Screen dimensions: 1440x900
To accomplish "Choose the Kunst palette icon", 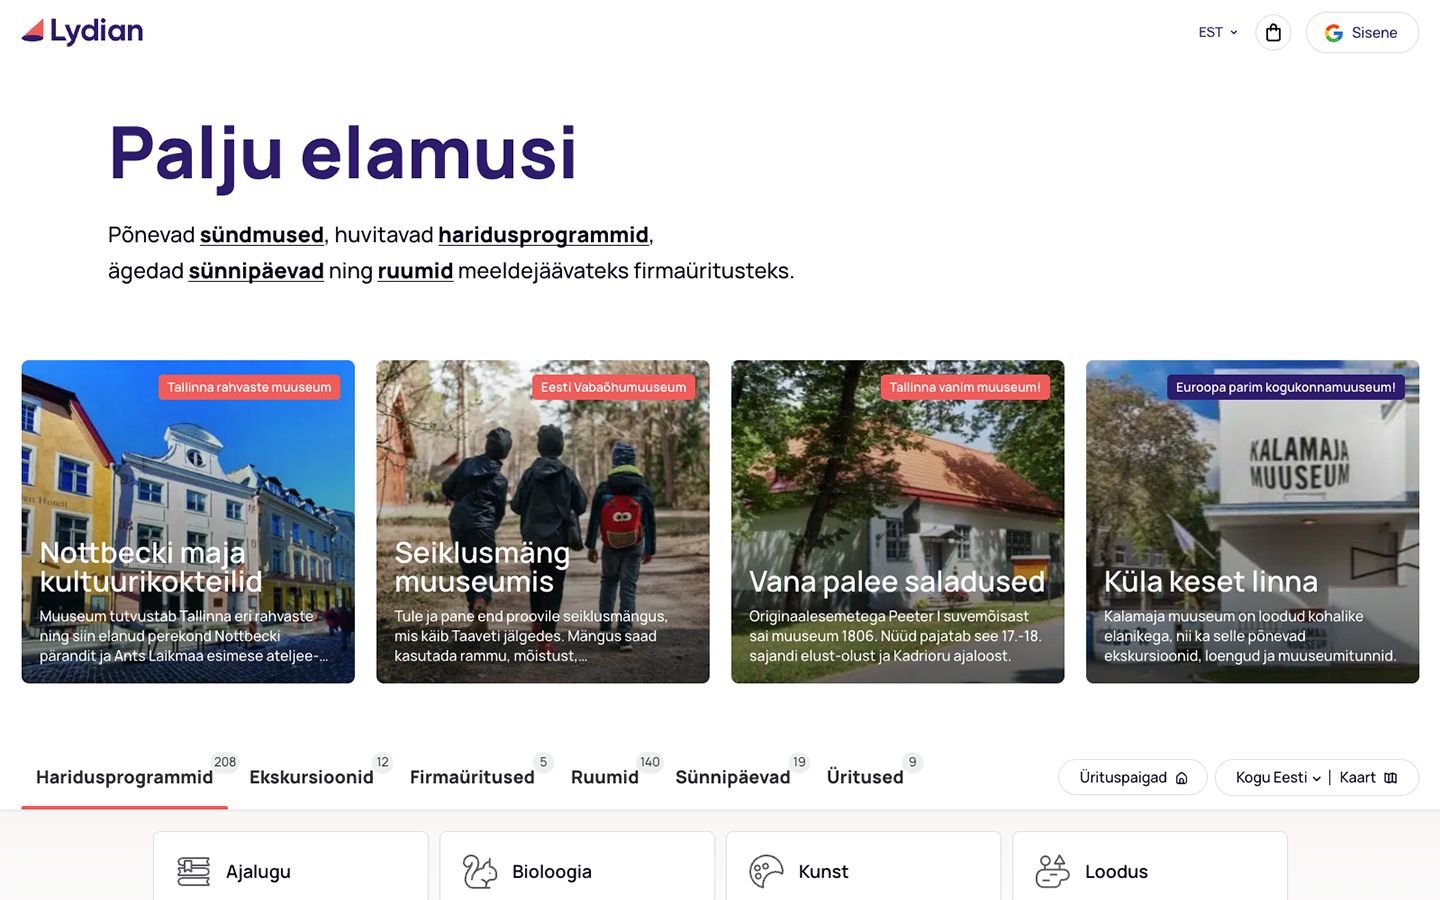I will [766, 872].
